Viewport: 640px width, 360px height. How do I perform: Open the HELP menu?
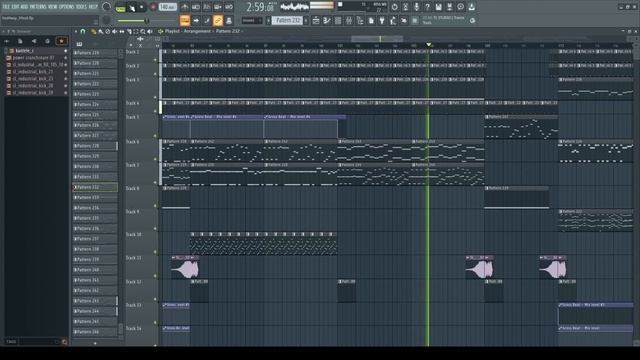point(93,7)
